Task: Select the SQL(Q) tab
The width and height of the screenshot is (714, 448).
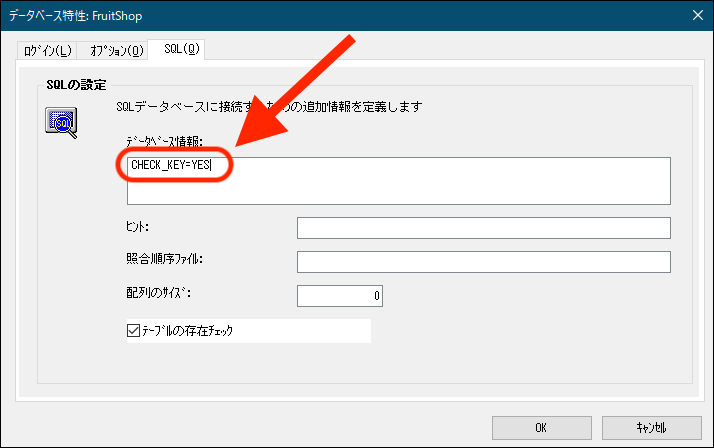Action: point(182,49)
